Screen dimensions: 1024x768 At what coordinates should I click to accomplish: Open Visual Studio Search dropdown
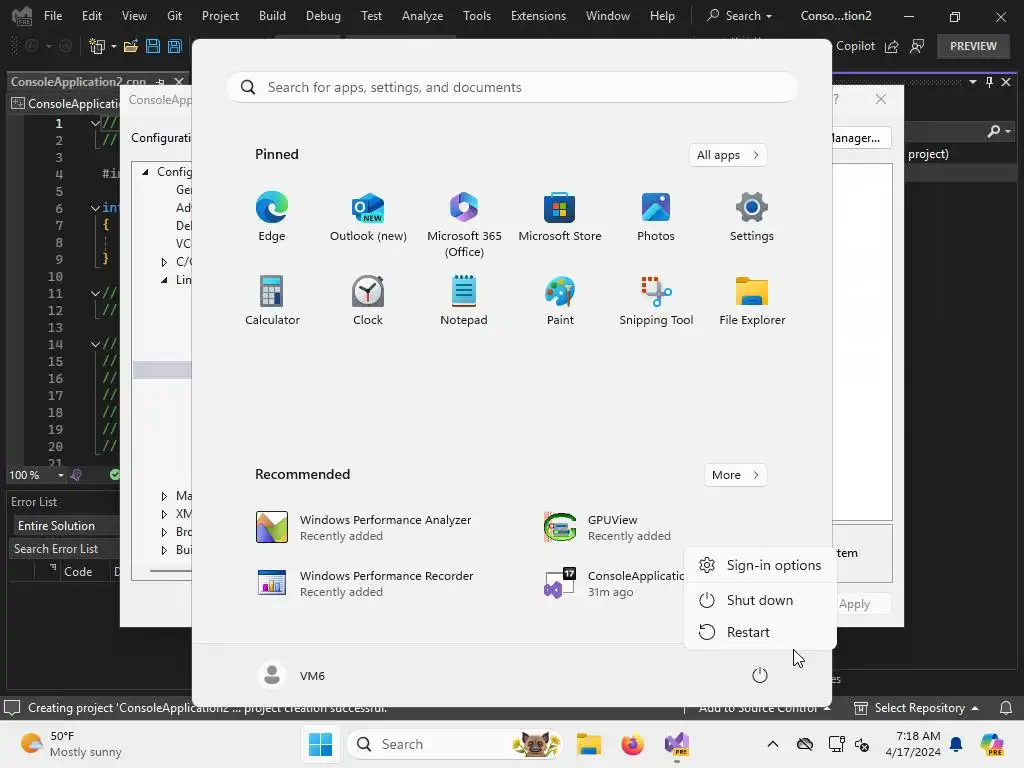(739, 16)
